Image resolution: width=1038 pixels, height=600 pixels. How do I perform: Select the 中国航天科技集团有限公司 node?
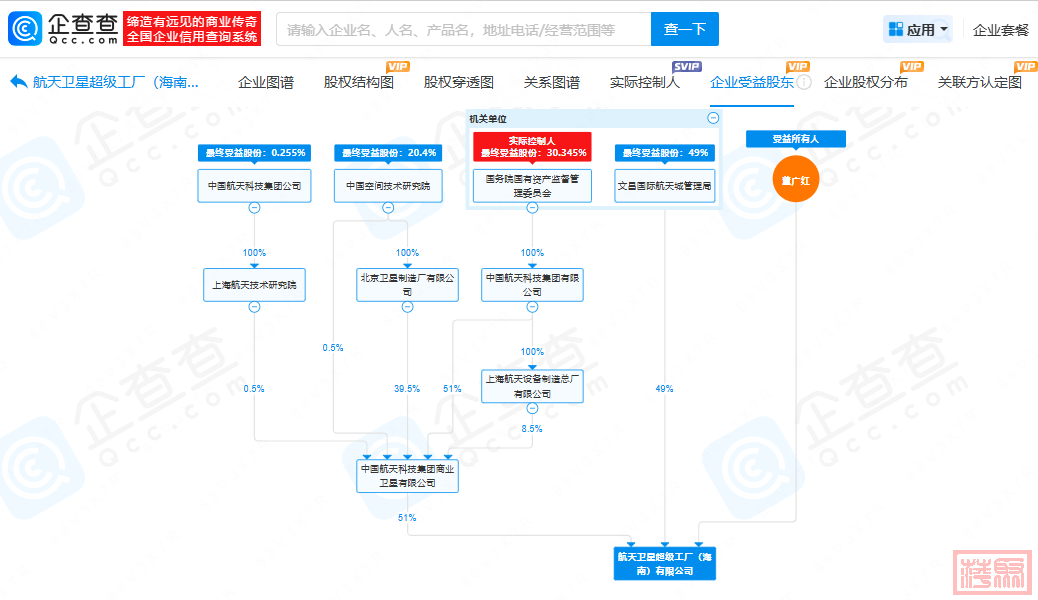pyautogui.click(x=532, y=285)
